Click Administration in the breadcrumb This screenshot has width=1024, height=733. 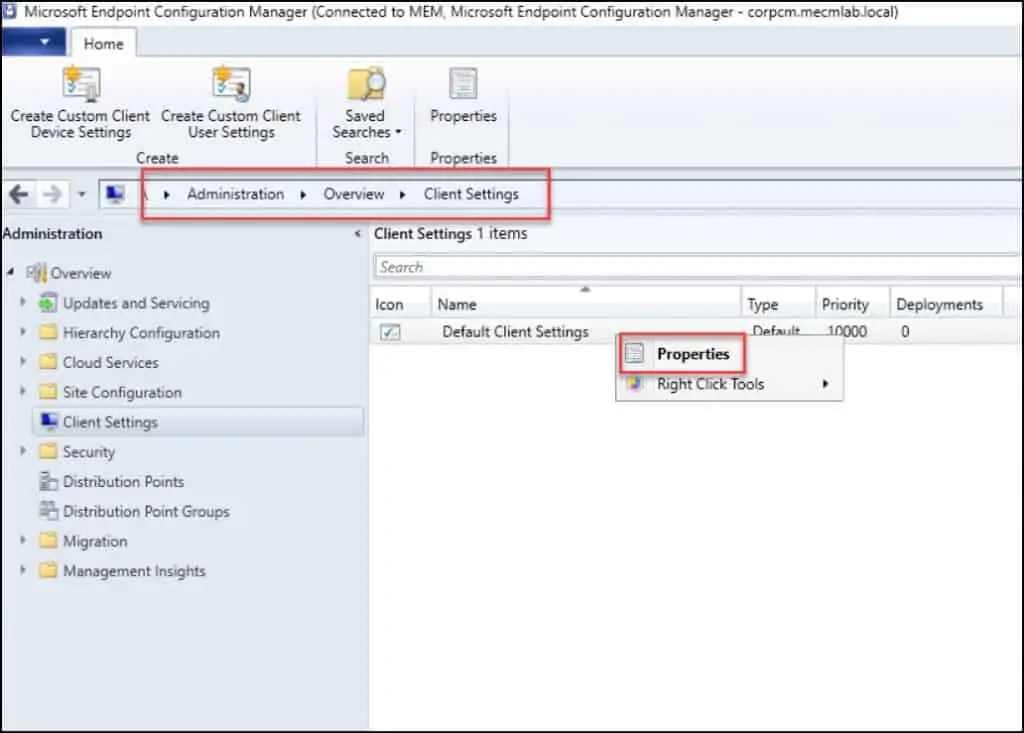(235, 194)
